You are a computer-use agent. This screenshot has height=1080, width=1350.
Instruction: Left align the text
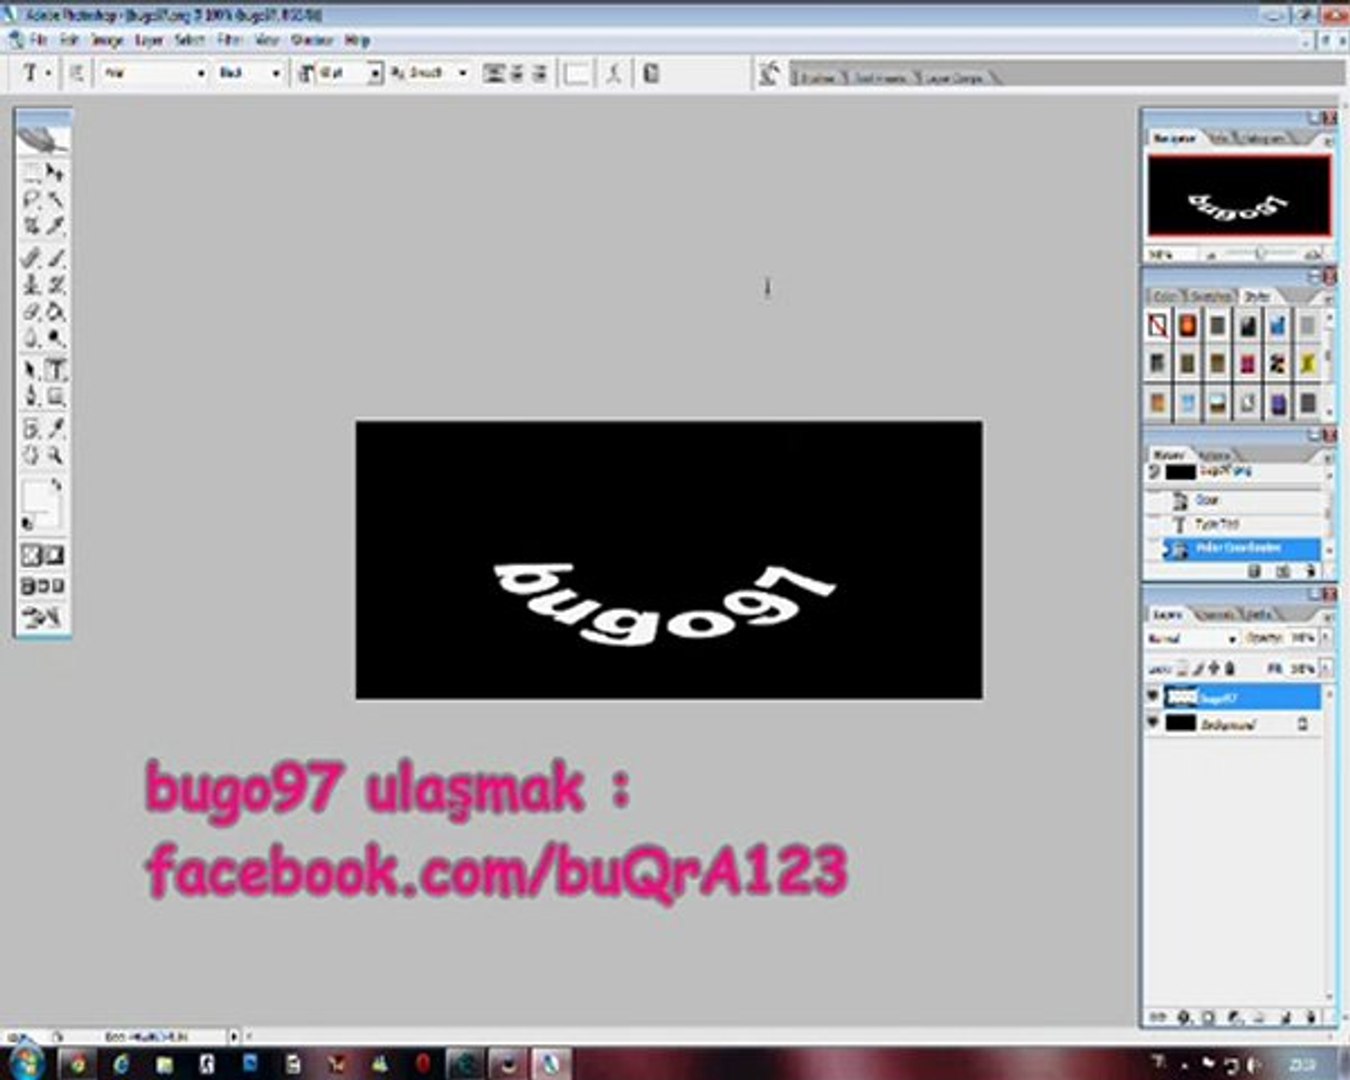click(x=493, y=73)
